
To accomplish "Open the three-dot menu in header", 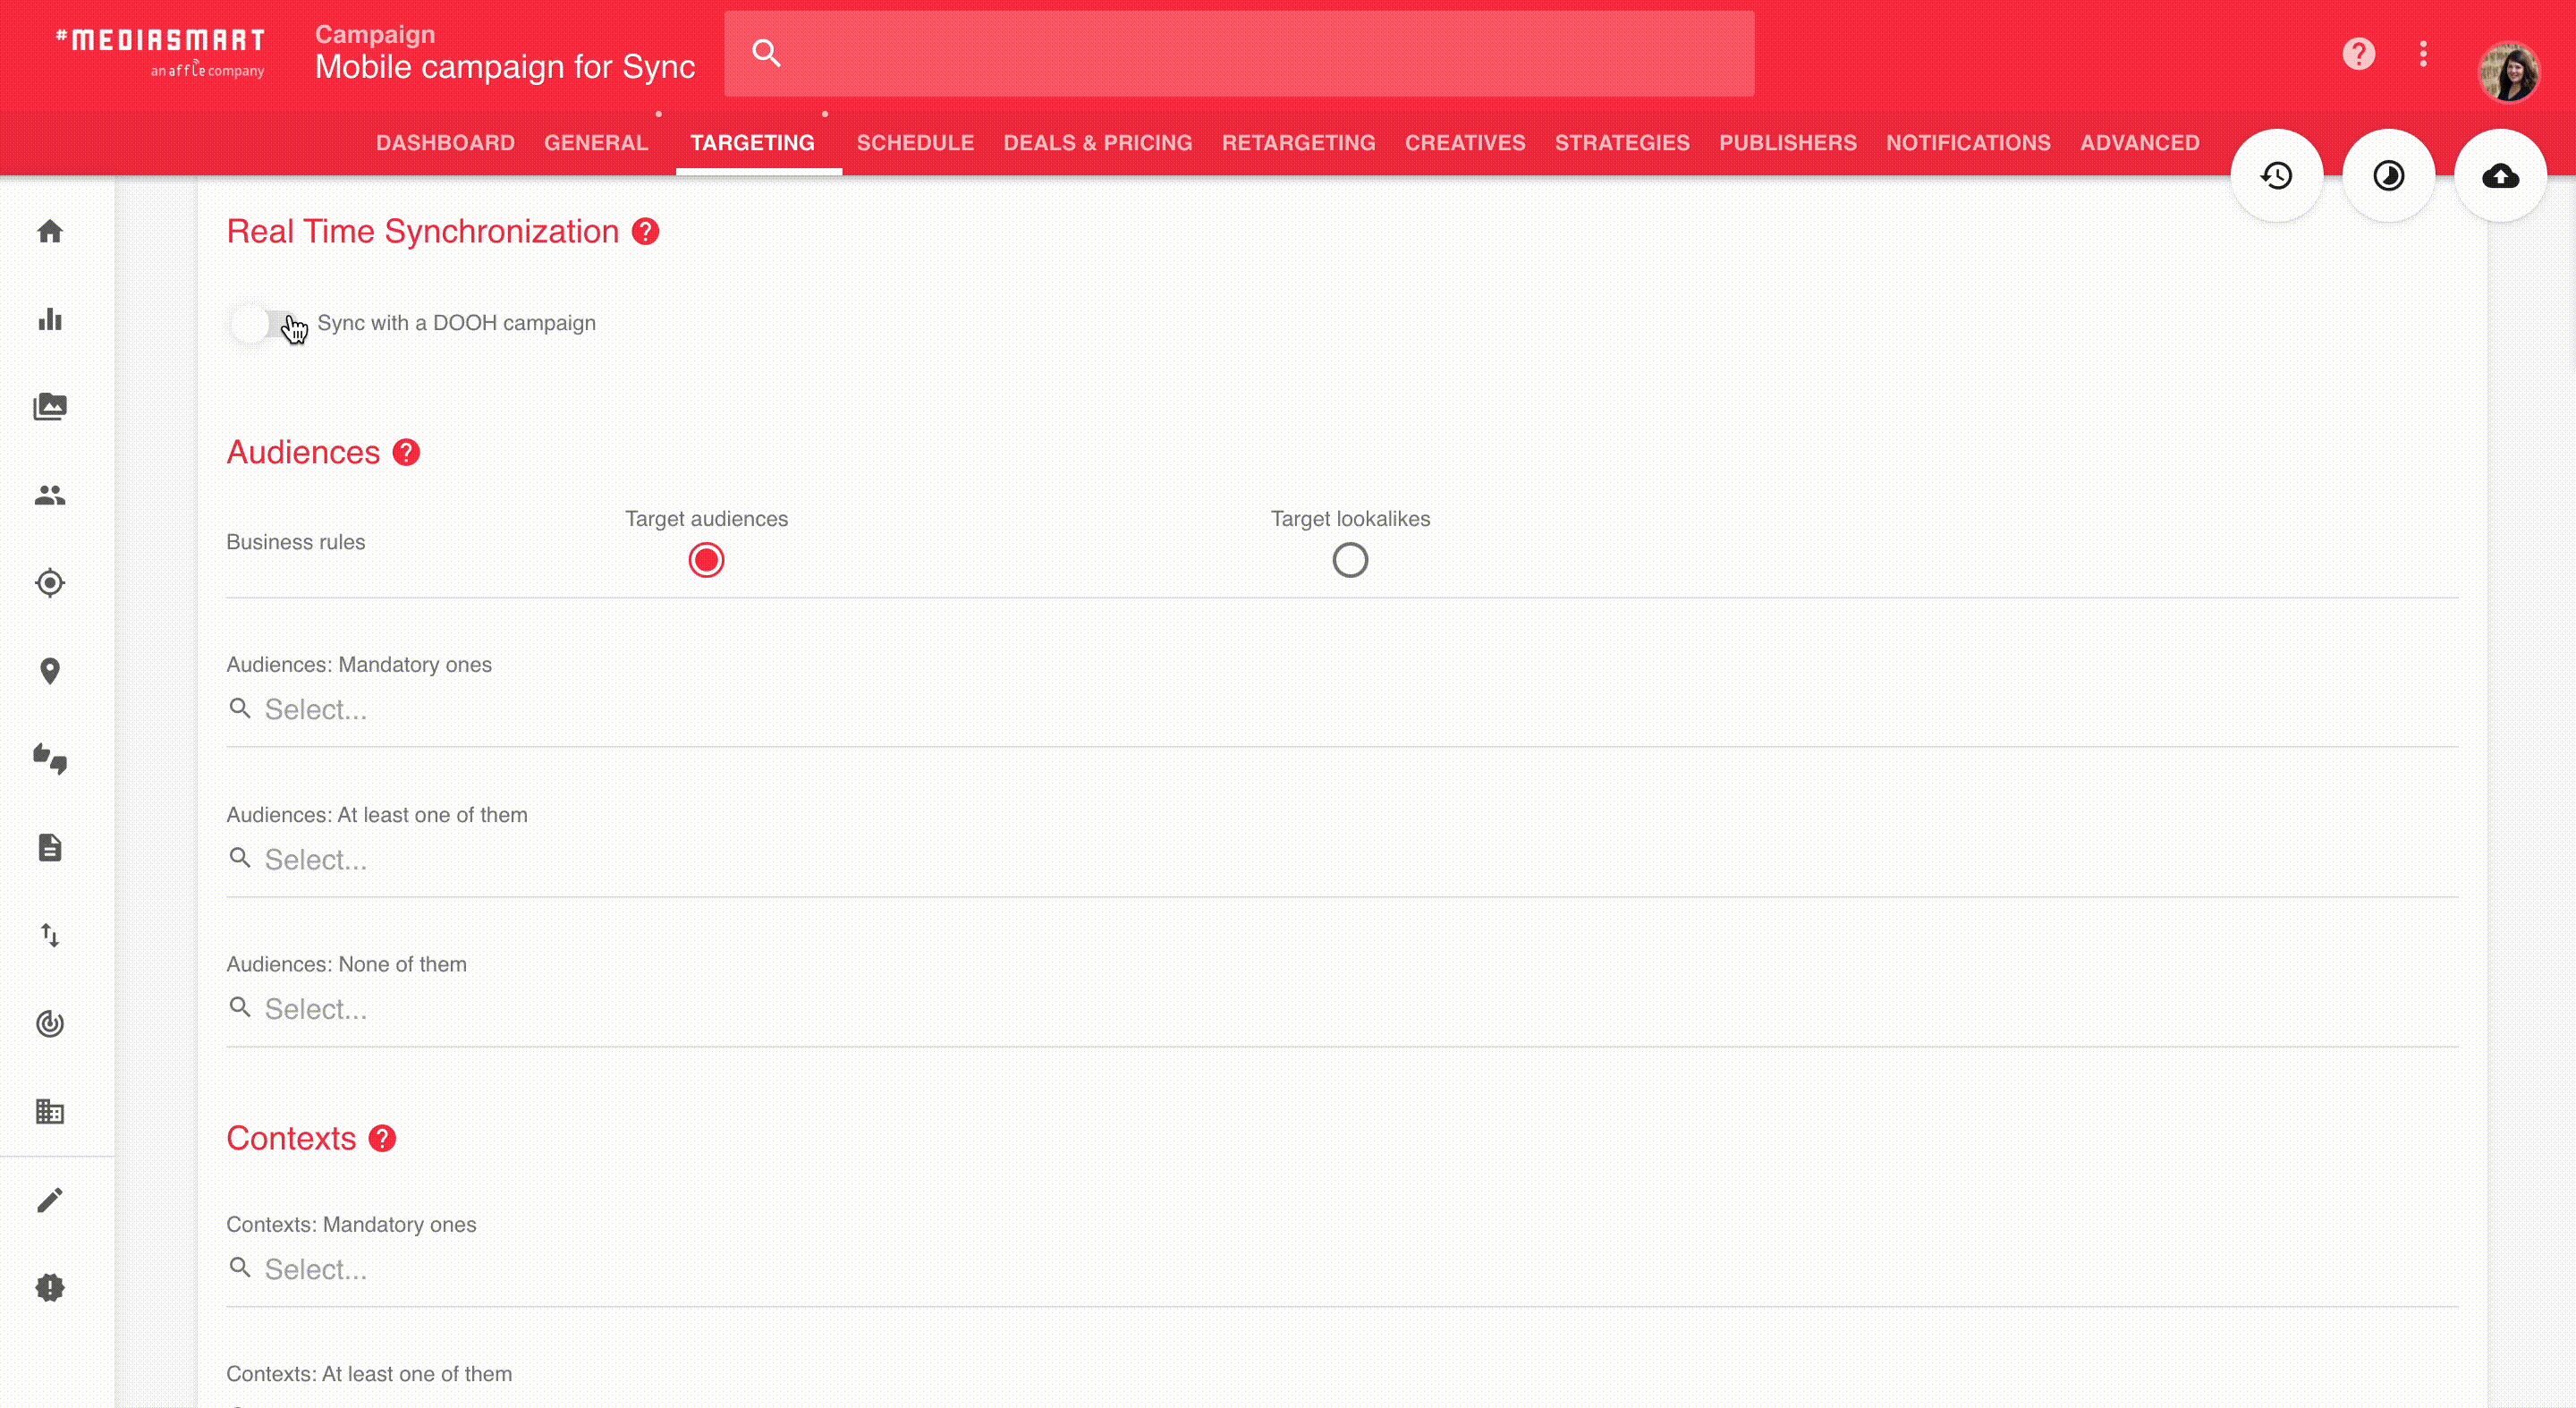I will [x=2423, y=54].
